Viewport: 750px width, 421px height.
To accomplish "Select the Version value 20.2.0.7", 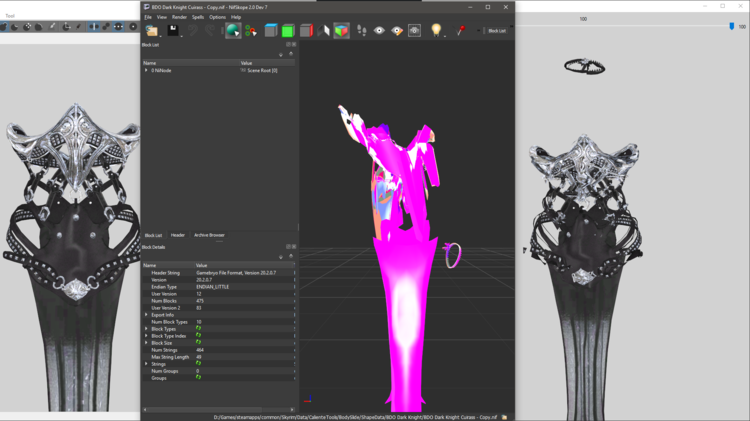I will pyautogui.click(x=204, y=280).
